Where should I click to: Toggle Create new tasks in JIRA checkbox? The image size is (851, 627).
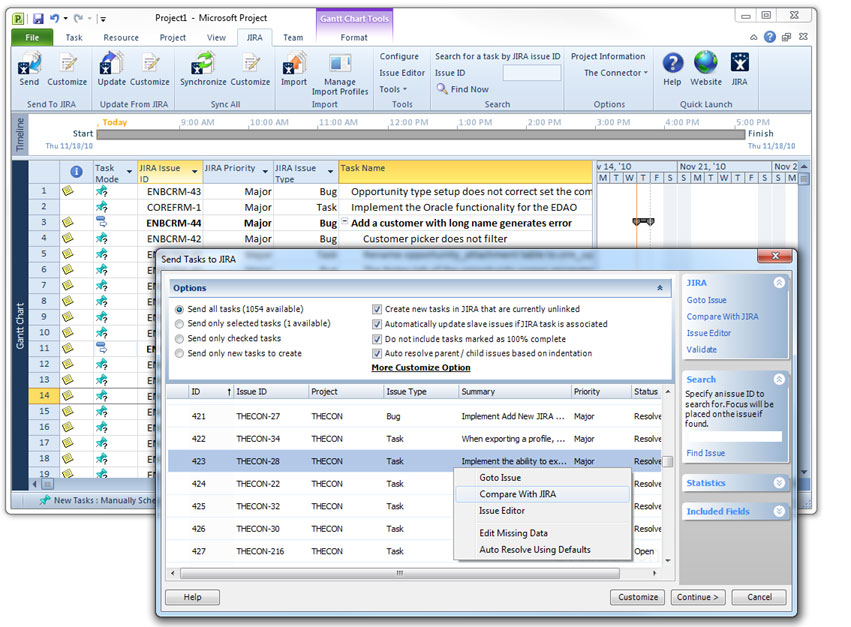377,309
